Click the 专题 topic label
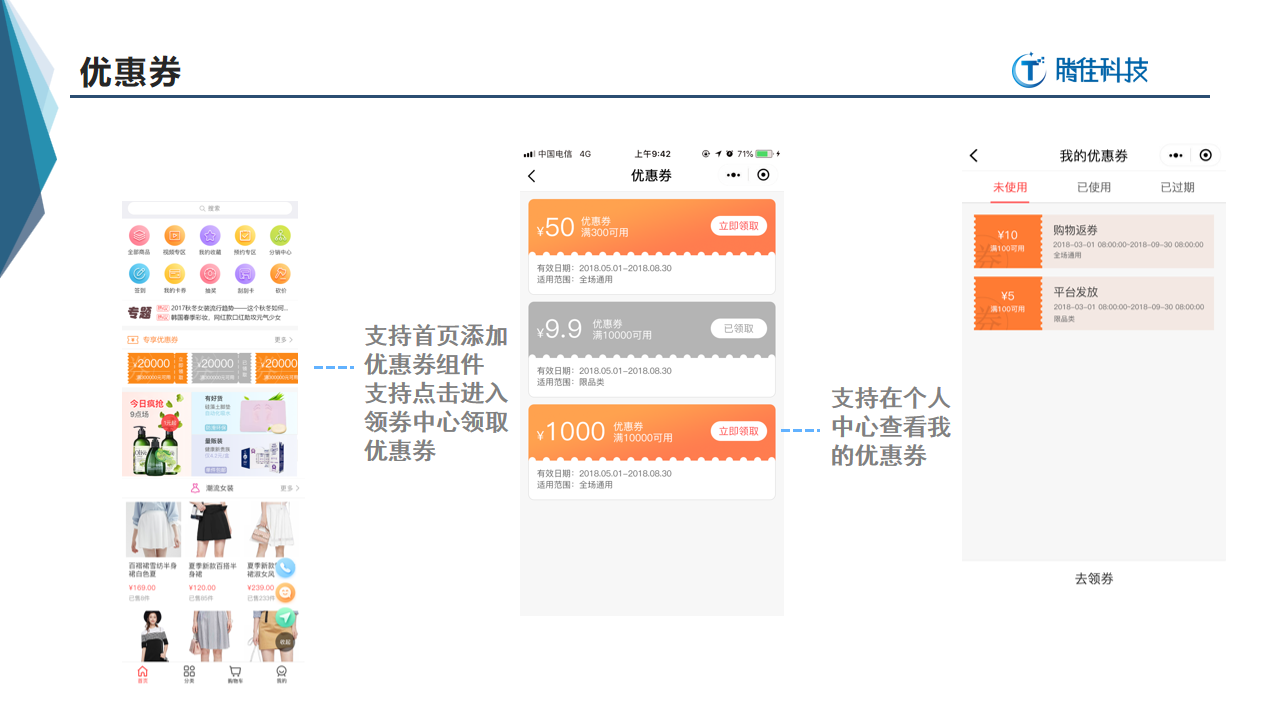The height and width of the screenshot is (720, 1280). coord(140,313)
